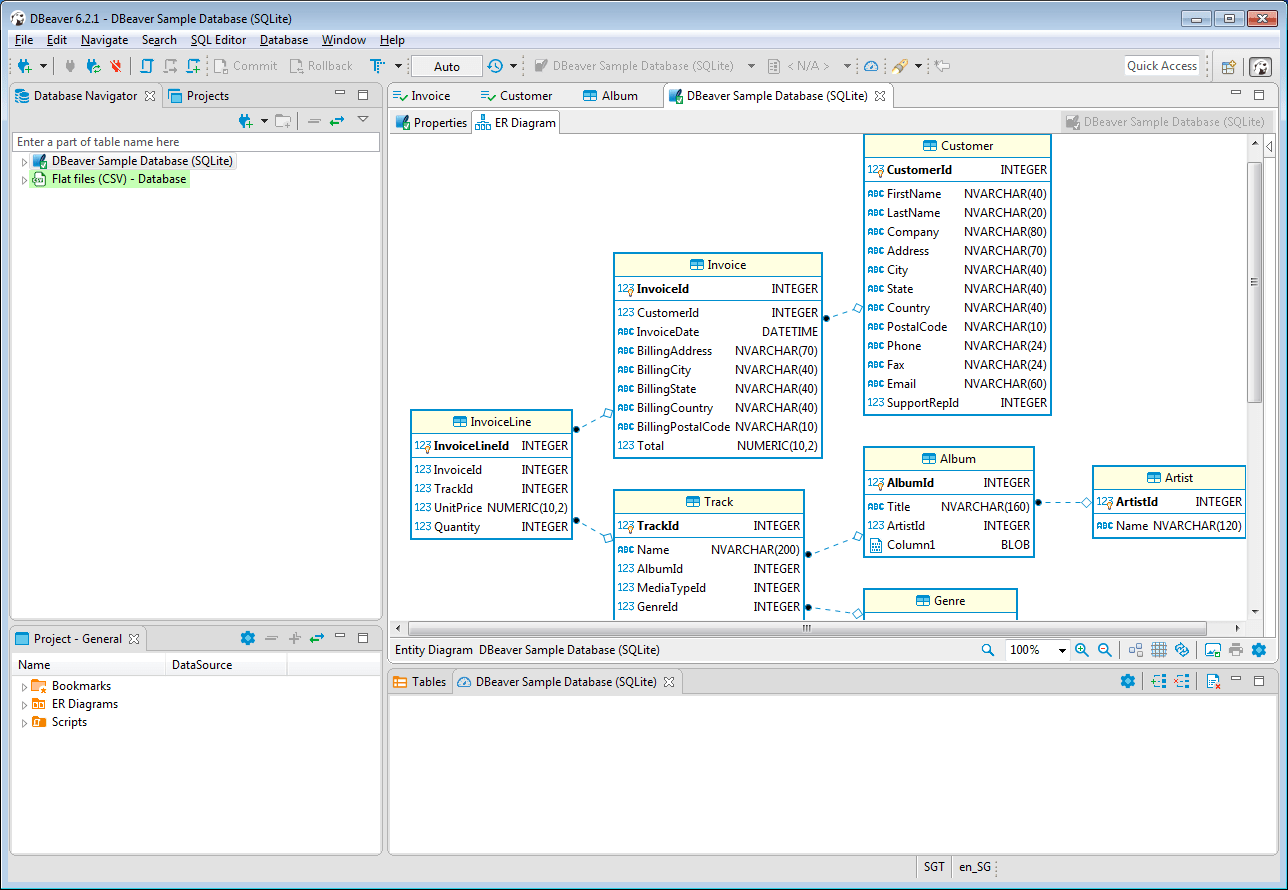Click the New SQL script icon with plus
The image size is (1288, 890).
point(194,66)
